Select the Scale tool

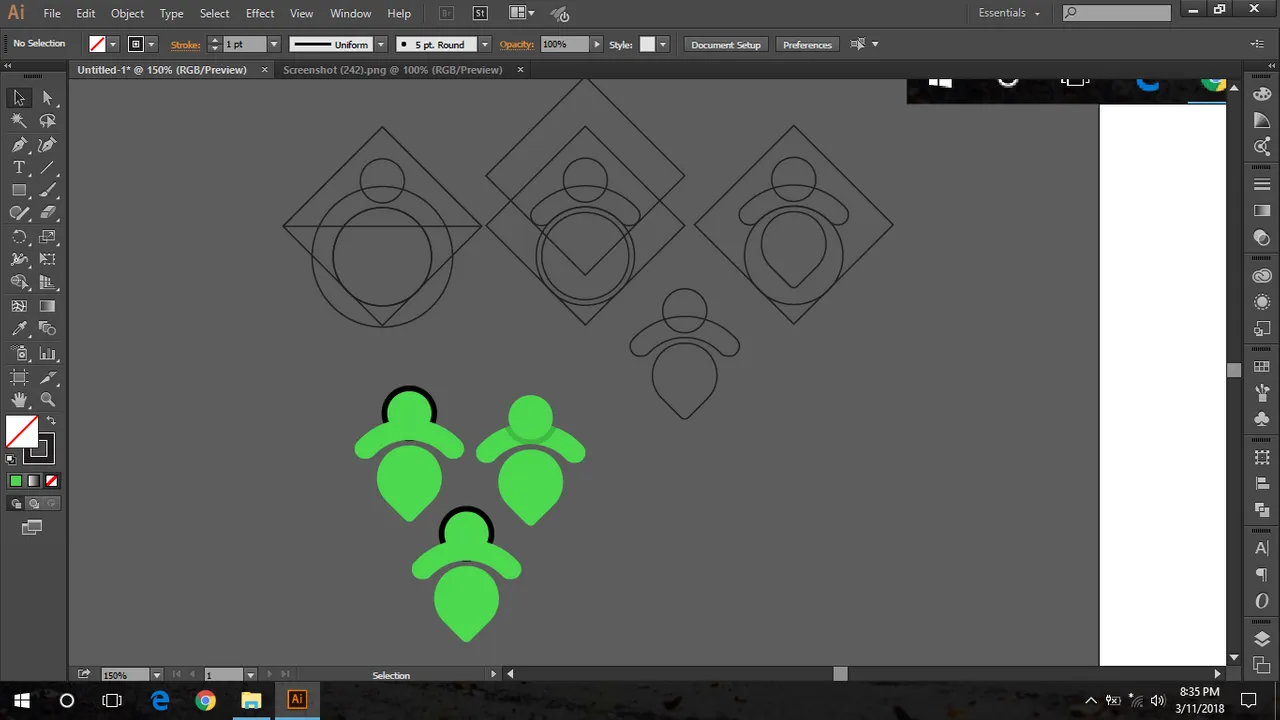click(47, 237)
